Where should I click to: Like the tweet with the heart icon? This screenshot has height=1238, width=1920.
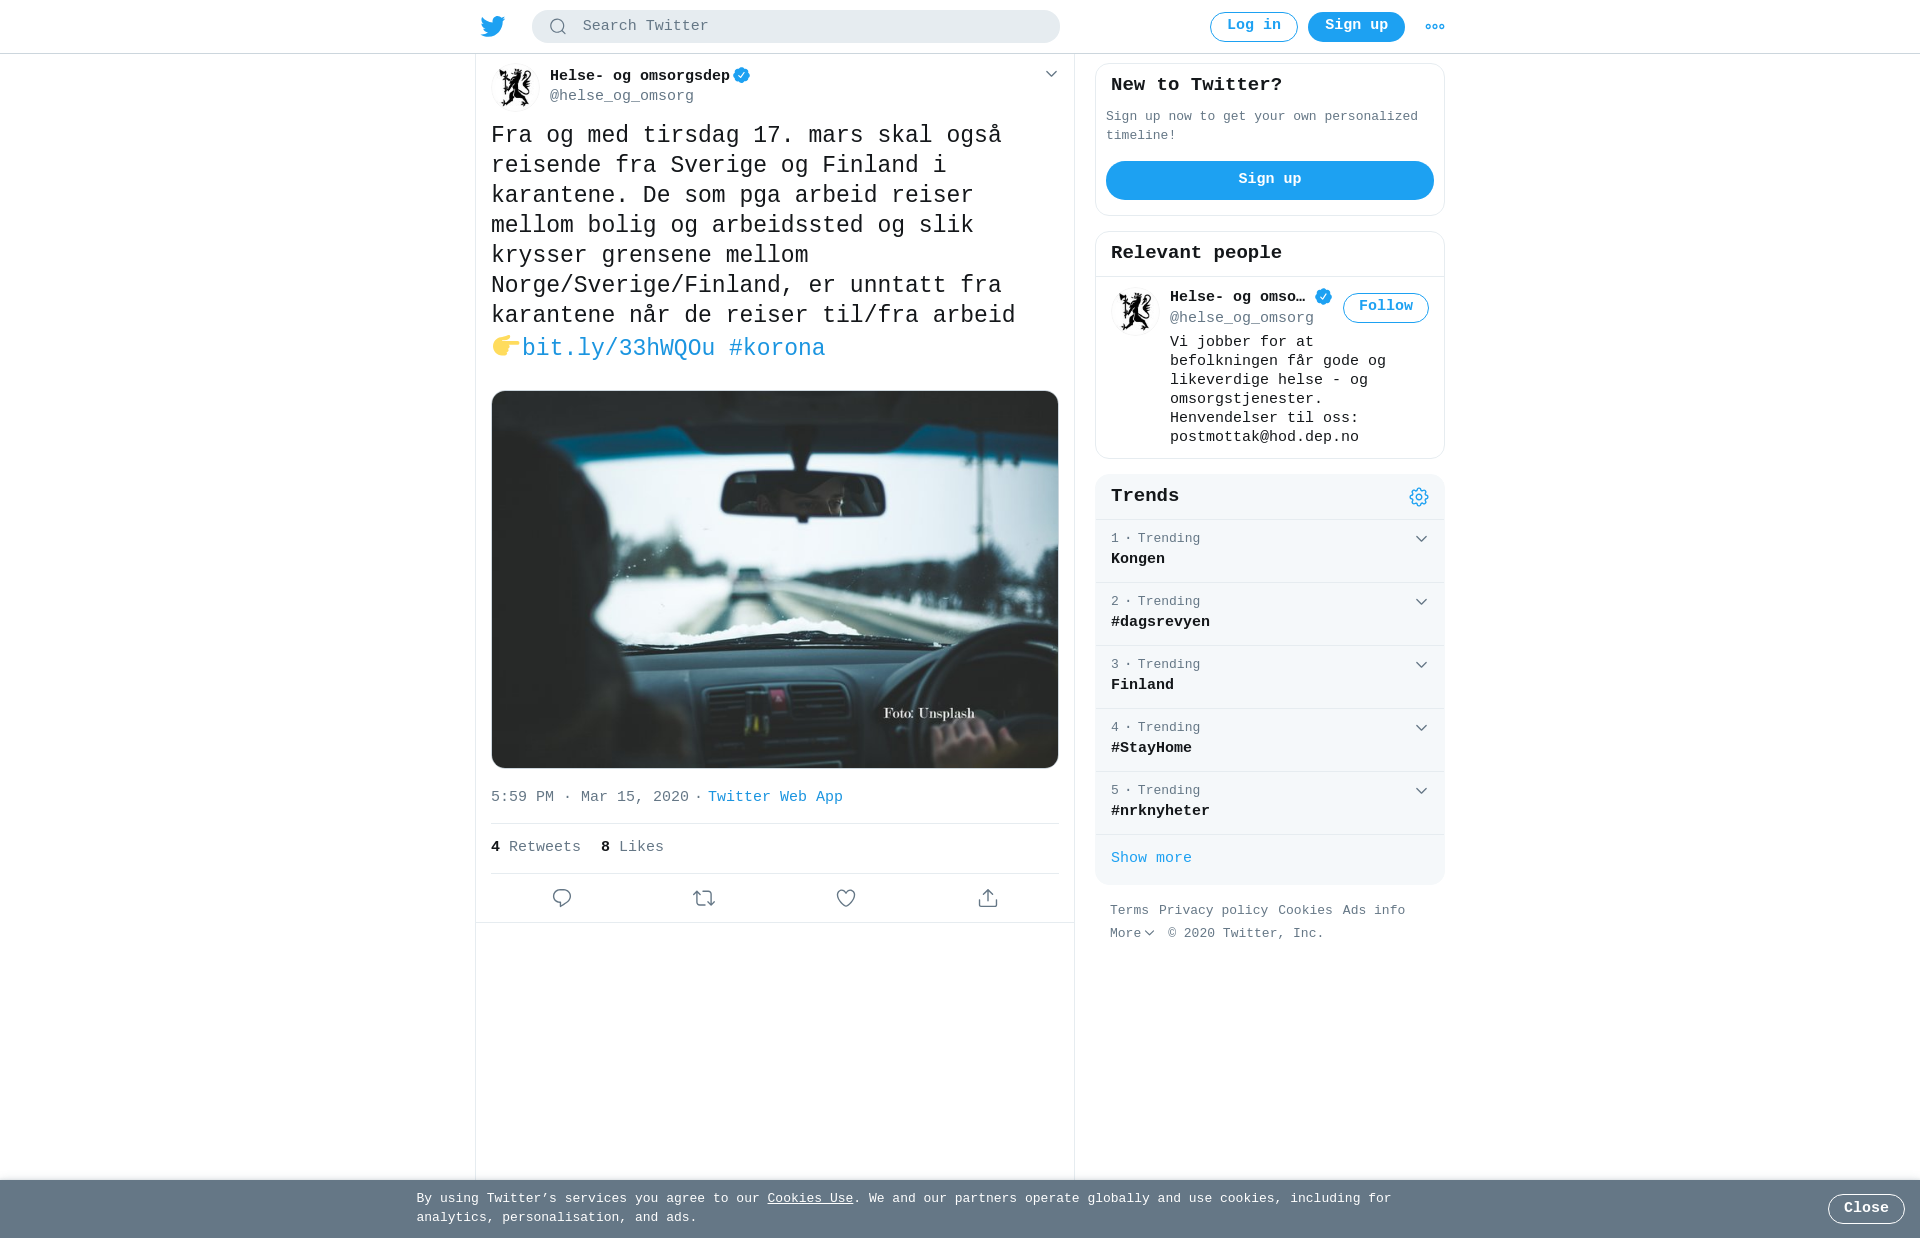click(846, 898)
